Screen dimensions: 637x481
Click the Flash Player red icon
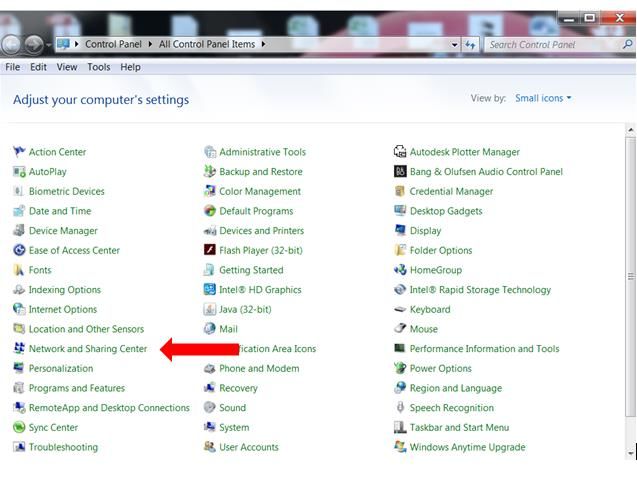[x=210, y=250]
